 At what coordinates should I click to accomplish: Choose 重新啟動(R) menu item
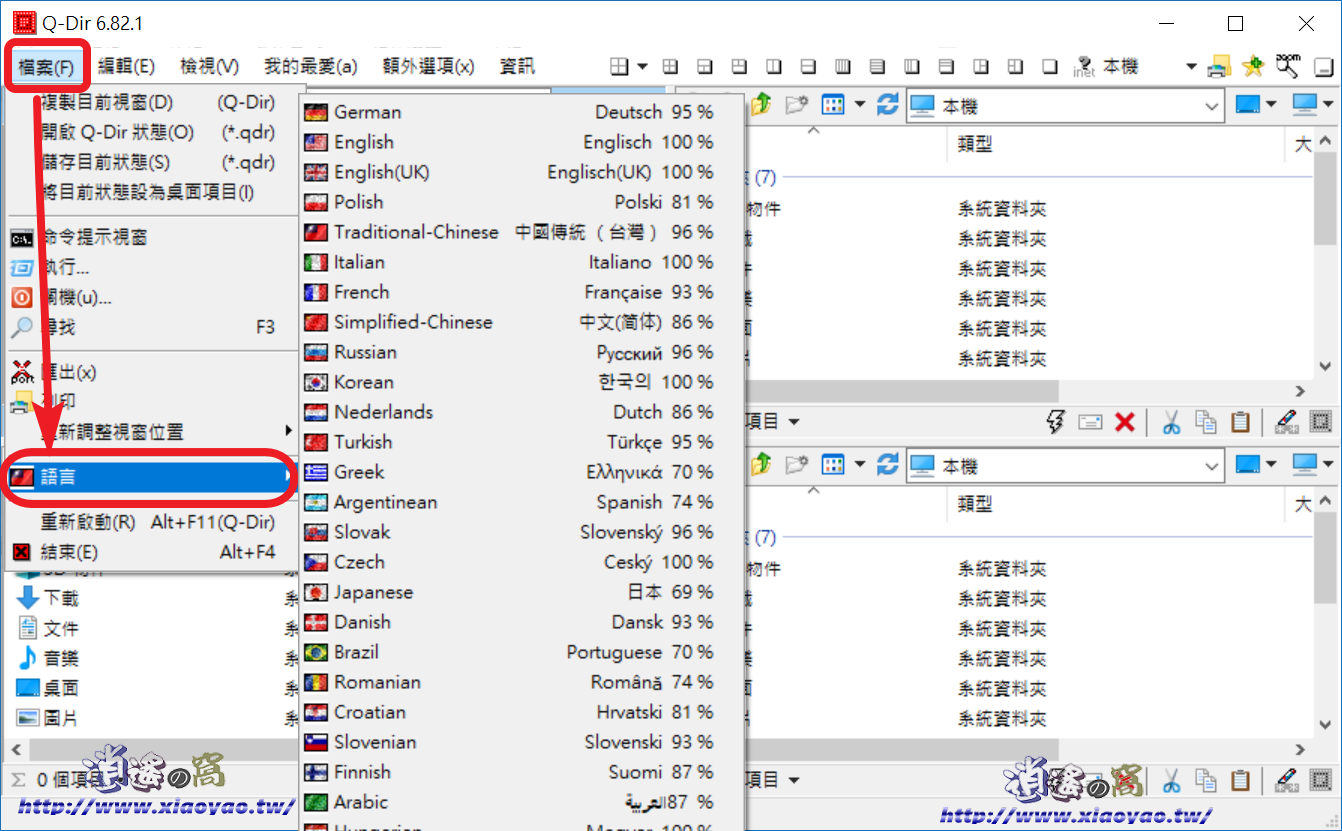[x=152, y=522]
